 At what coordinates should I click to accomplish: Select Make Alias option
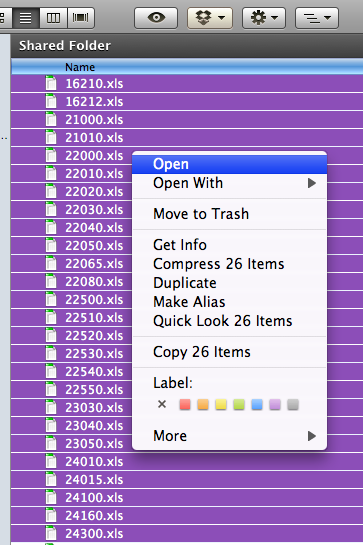coord(229,302)
